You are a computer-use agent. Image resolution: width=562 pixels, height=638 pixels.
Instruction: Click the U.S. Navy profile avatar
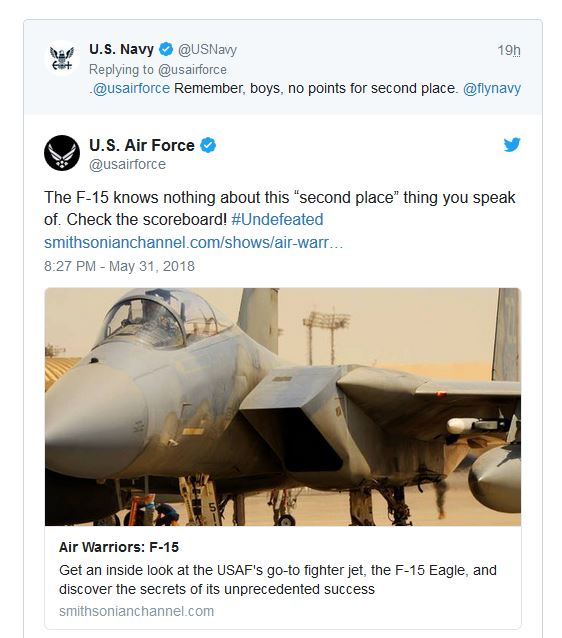pyautogui.click(x=62, y=59)
